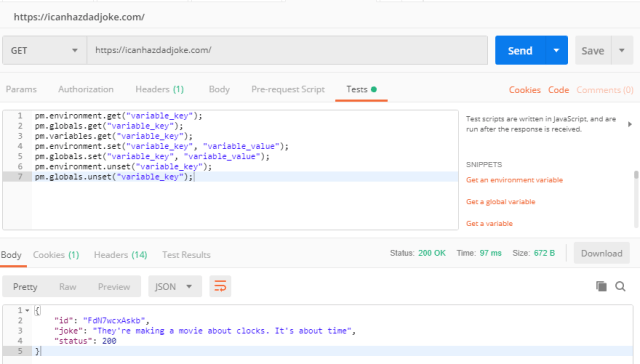Open Save options dropdown arrow
The width and height of the screenshot is (640, 364).
click(x=622, y=50)
